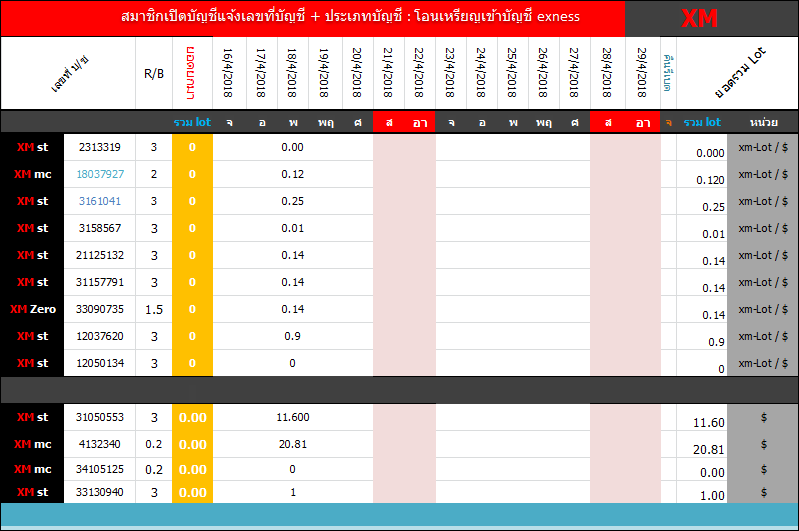
Task: Select the 19/4/2018 date column header
Action: 324,73
